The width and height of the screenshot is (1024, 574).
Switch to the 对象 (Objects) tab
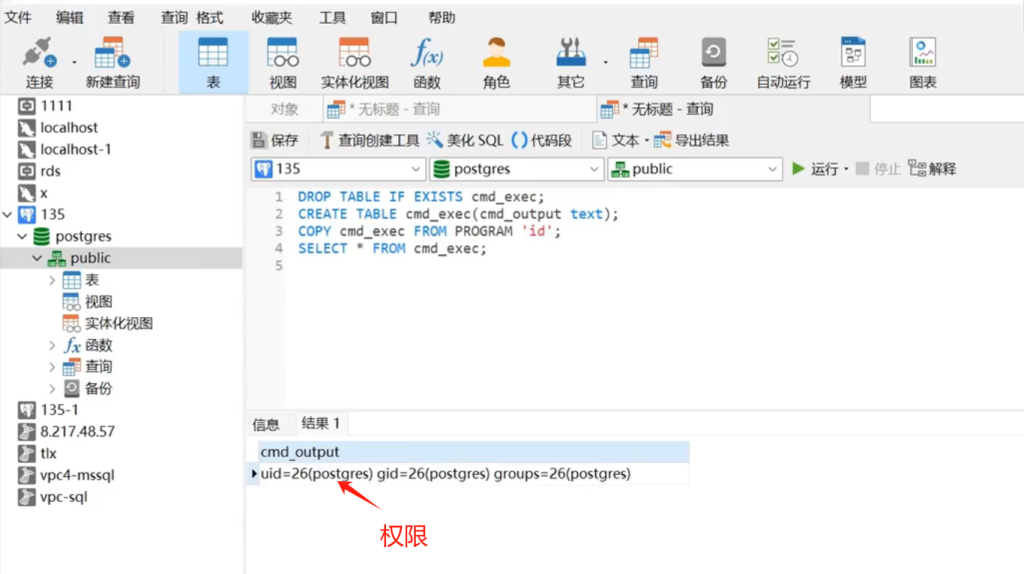[284, 109]
